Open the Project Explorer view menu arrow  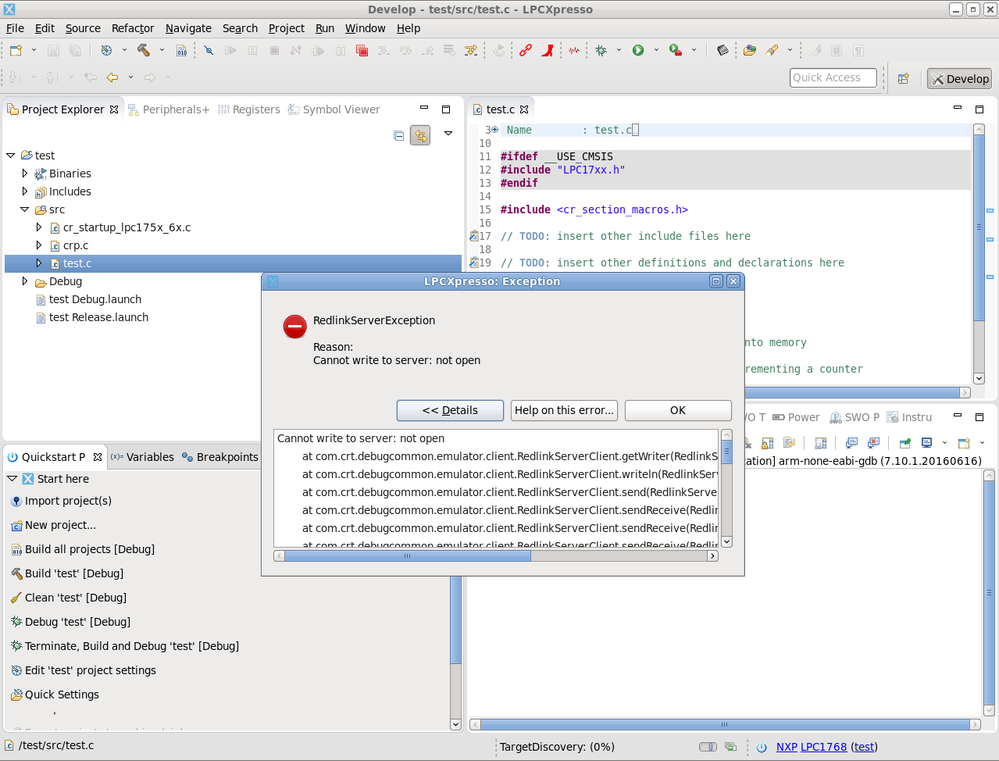449,133
